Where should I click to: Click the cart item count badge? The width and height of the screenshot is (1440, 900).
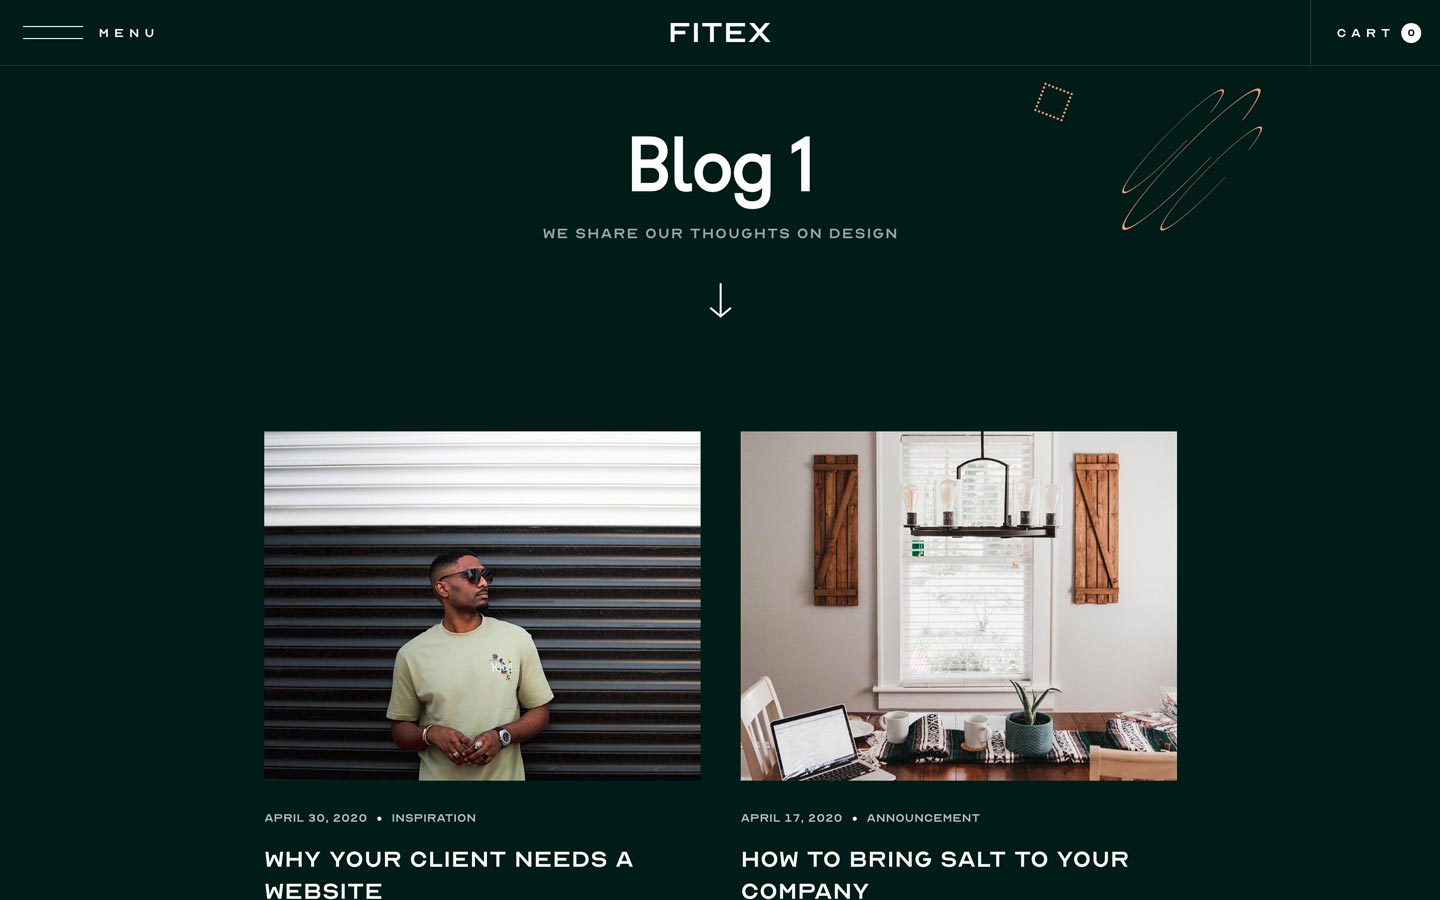click(x=1411, y=33)
